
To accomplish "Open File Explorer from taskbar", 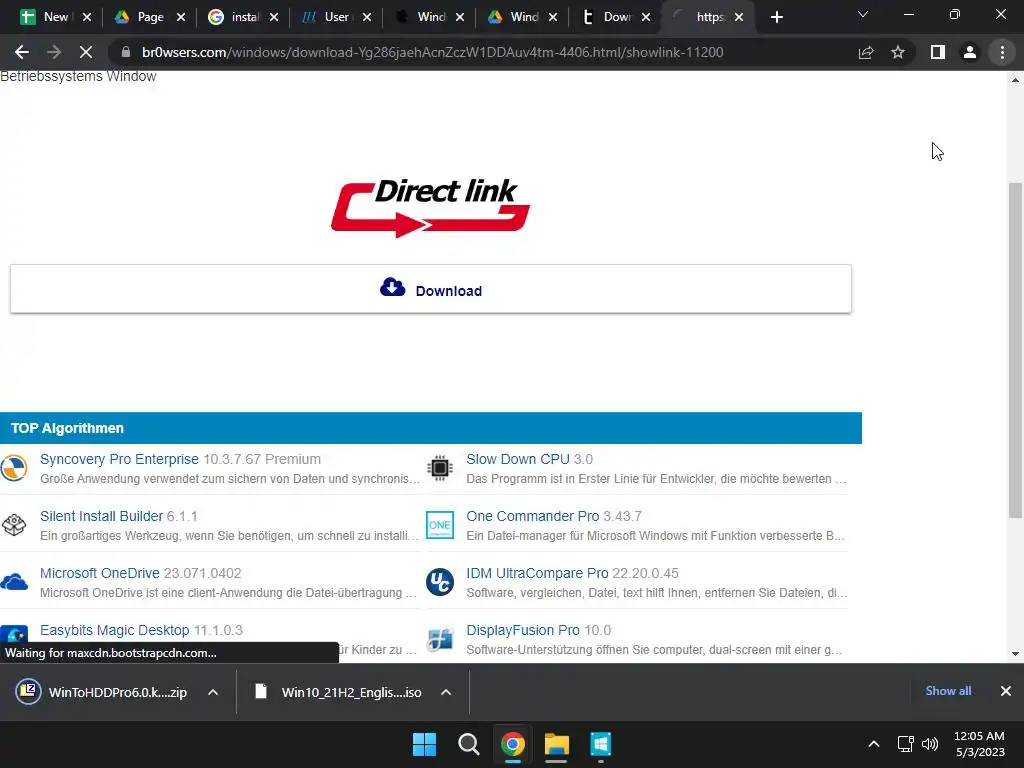I will pos(557,744).
